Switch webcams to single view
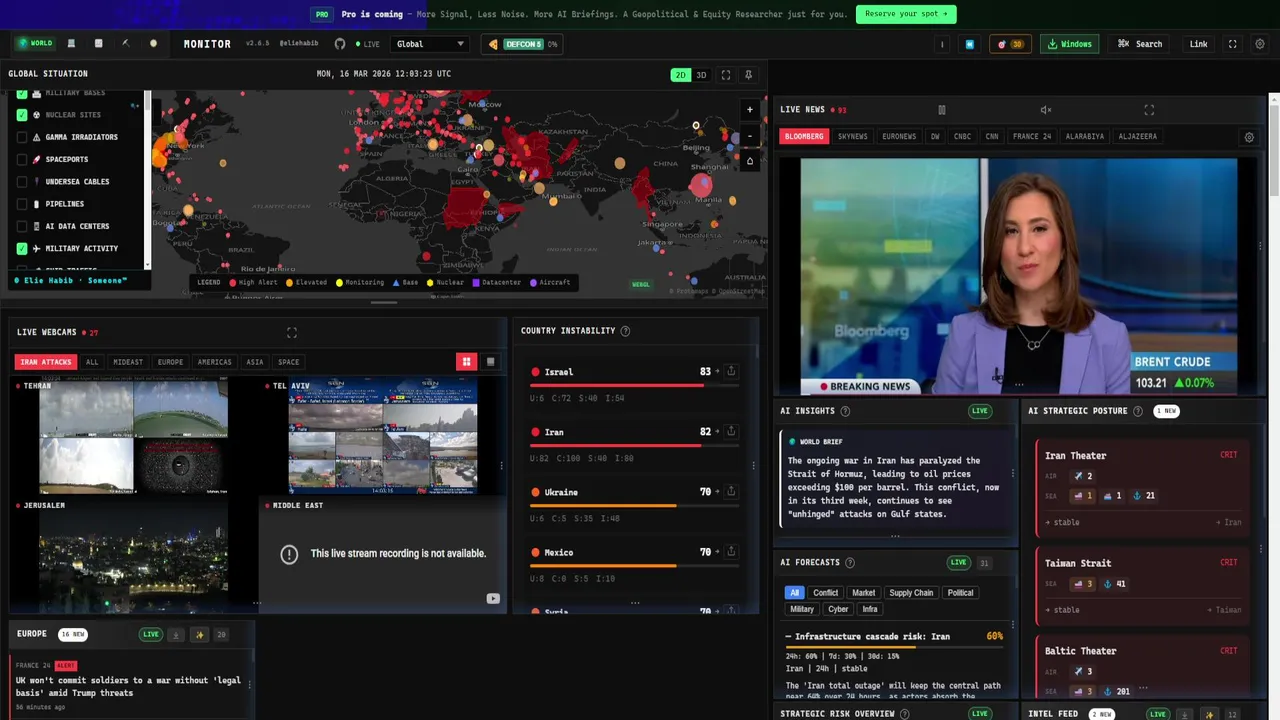1280x720 pixels. (x=490, y=362)
